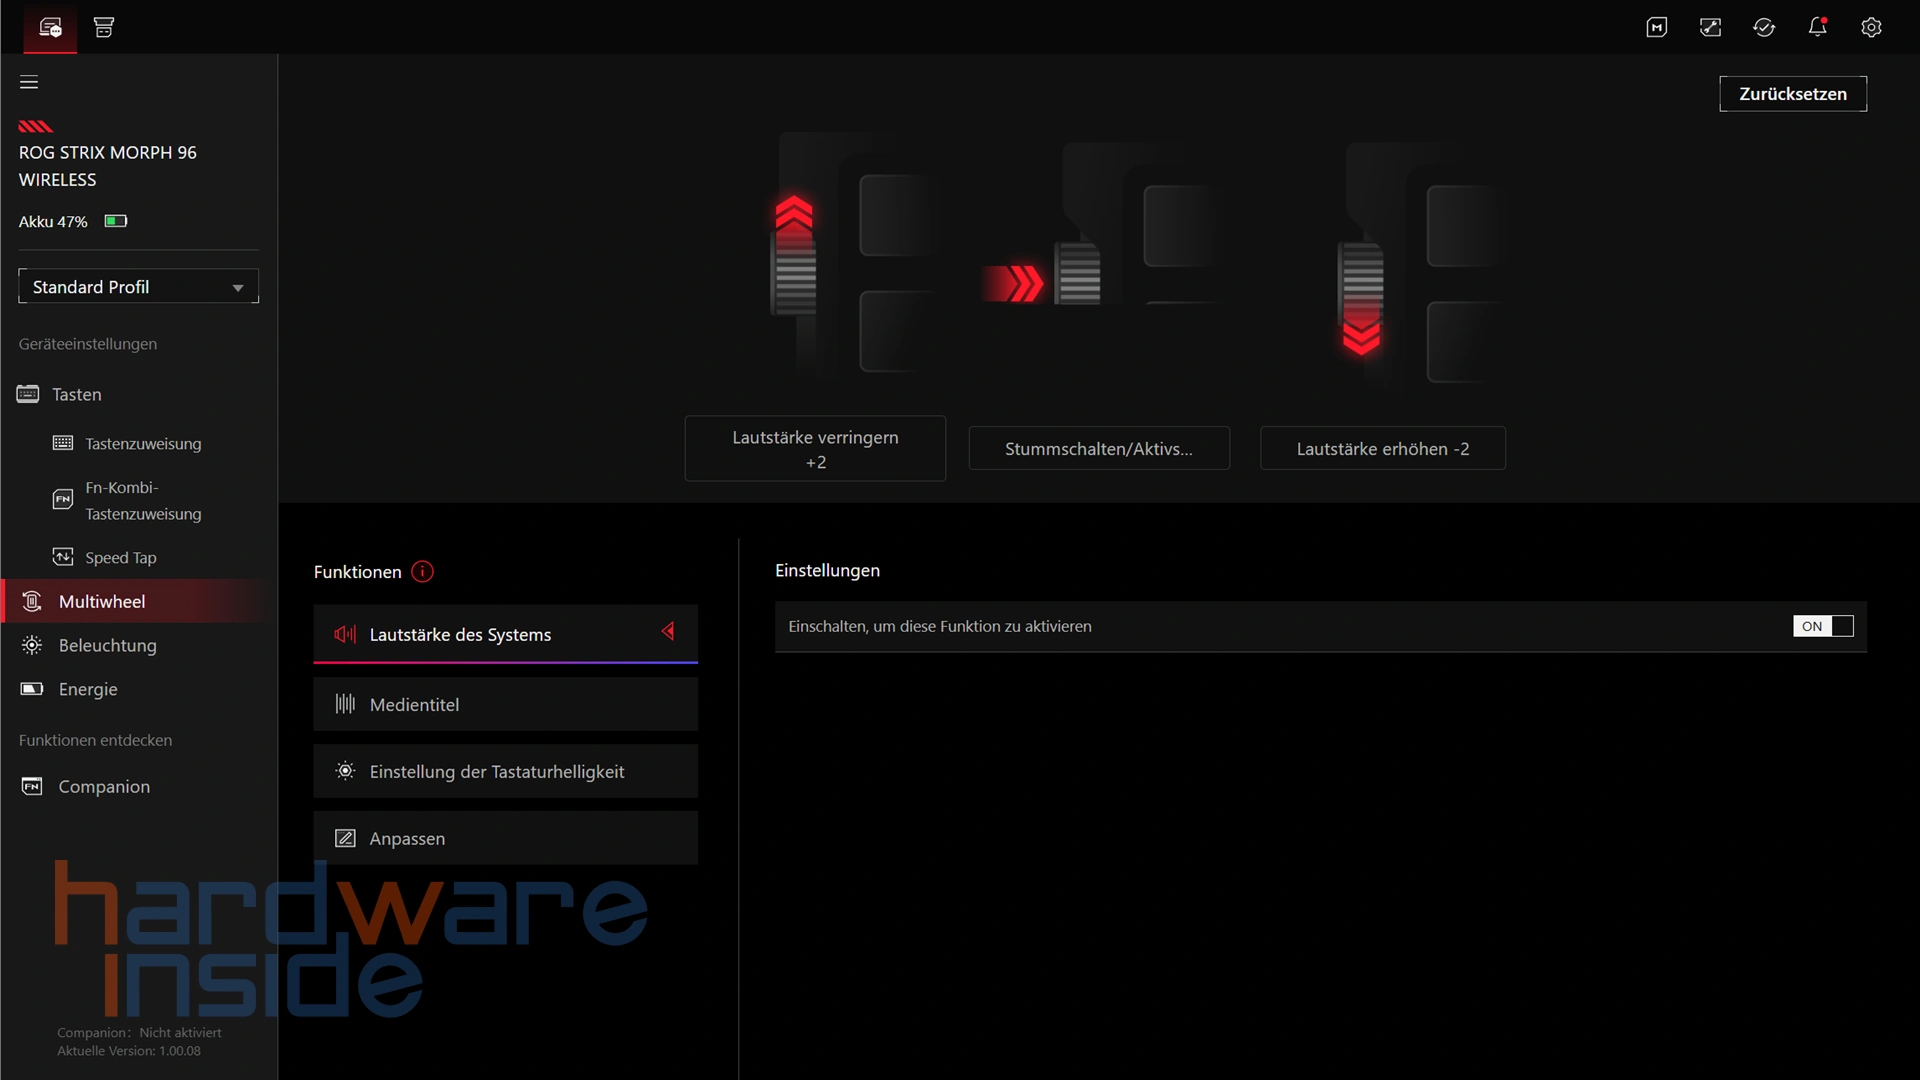Click the macro M icon in top bar
The width and height of the screenshot is (1920, 1080).
pos(1657,27)
